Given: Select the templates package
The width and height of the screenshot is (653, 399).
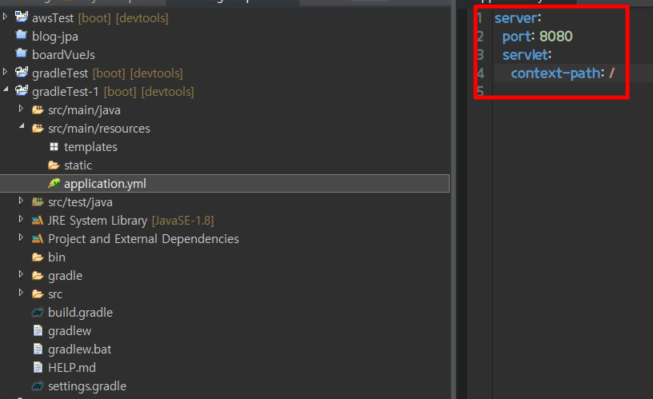Looking at the screenshot, I should coord(90,147).
